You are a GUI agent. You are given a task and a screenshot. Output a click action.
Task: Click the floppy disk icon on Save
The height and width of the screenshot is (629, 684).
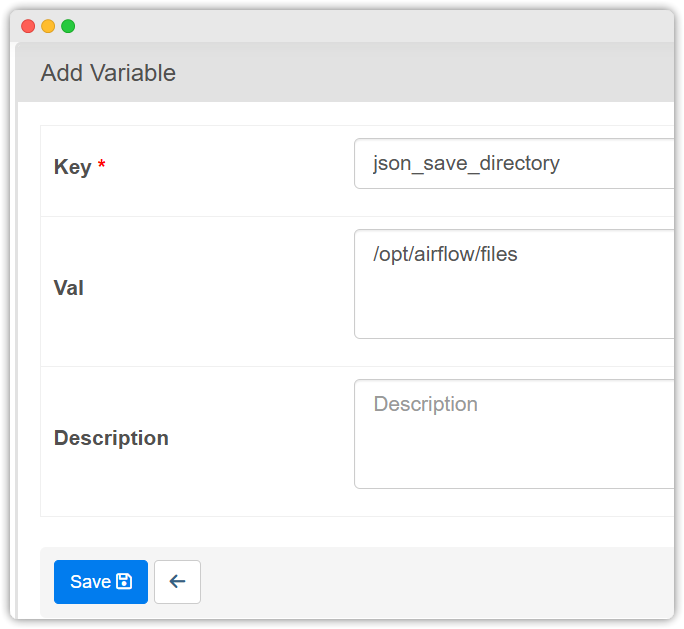[x=125, y=582]
